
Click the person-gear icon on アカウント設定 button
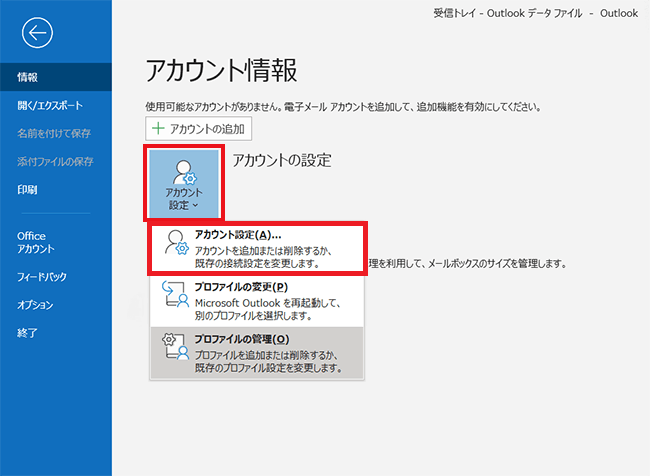[x=184, y=172]
